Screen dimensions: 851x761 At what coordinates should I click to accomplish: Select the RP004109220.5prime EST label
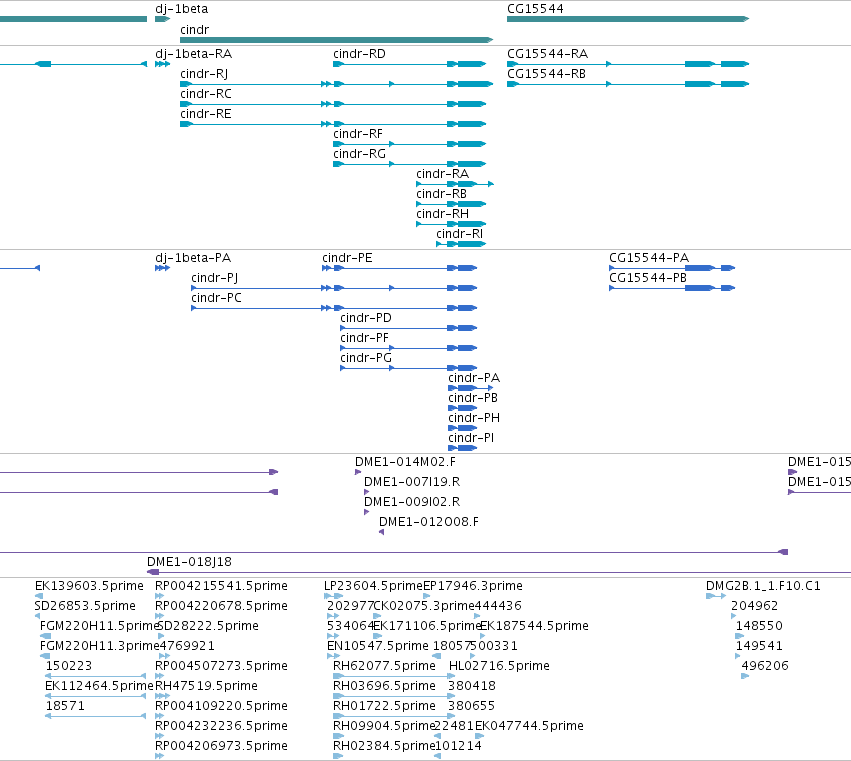click(221, 706)
